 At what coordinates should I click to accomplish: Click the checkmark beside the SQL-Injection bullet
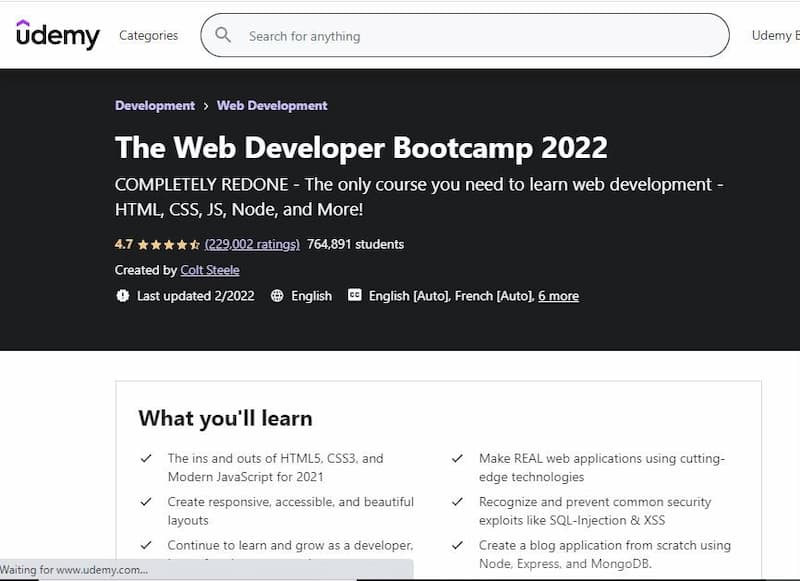click(459, 502)
